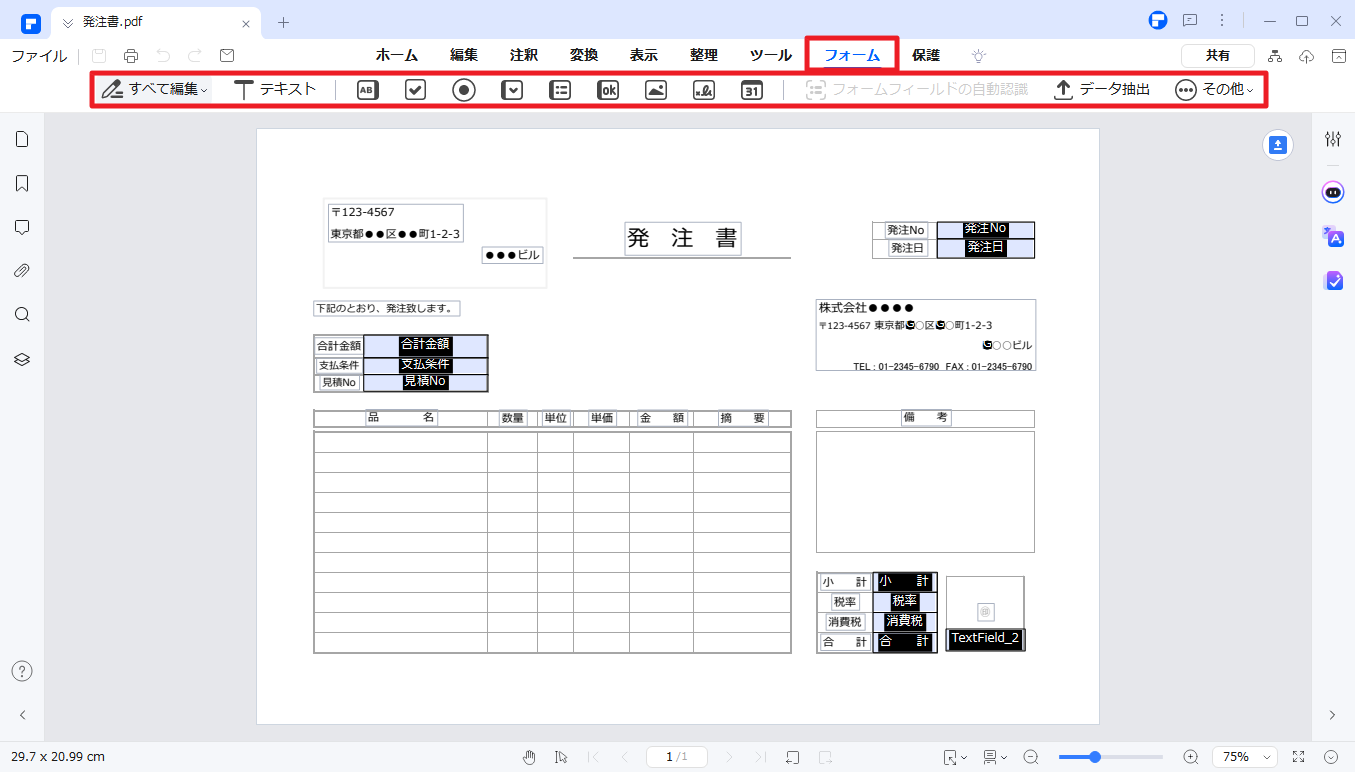This screenshot has width=1355, height=772.
Task: Select the list box form tool
Action: (560, 90)
